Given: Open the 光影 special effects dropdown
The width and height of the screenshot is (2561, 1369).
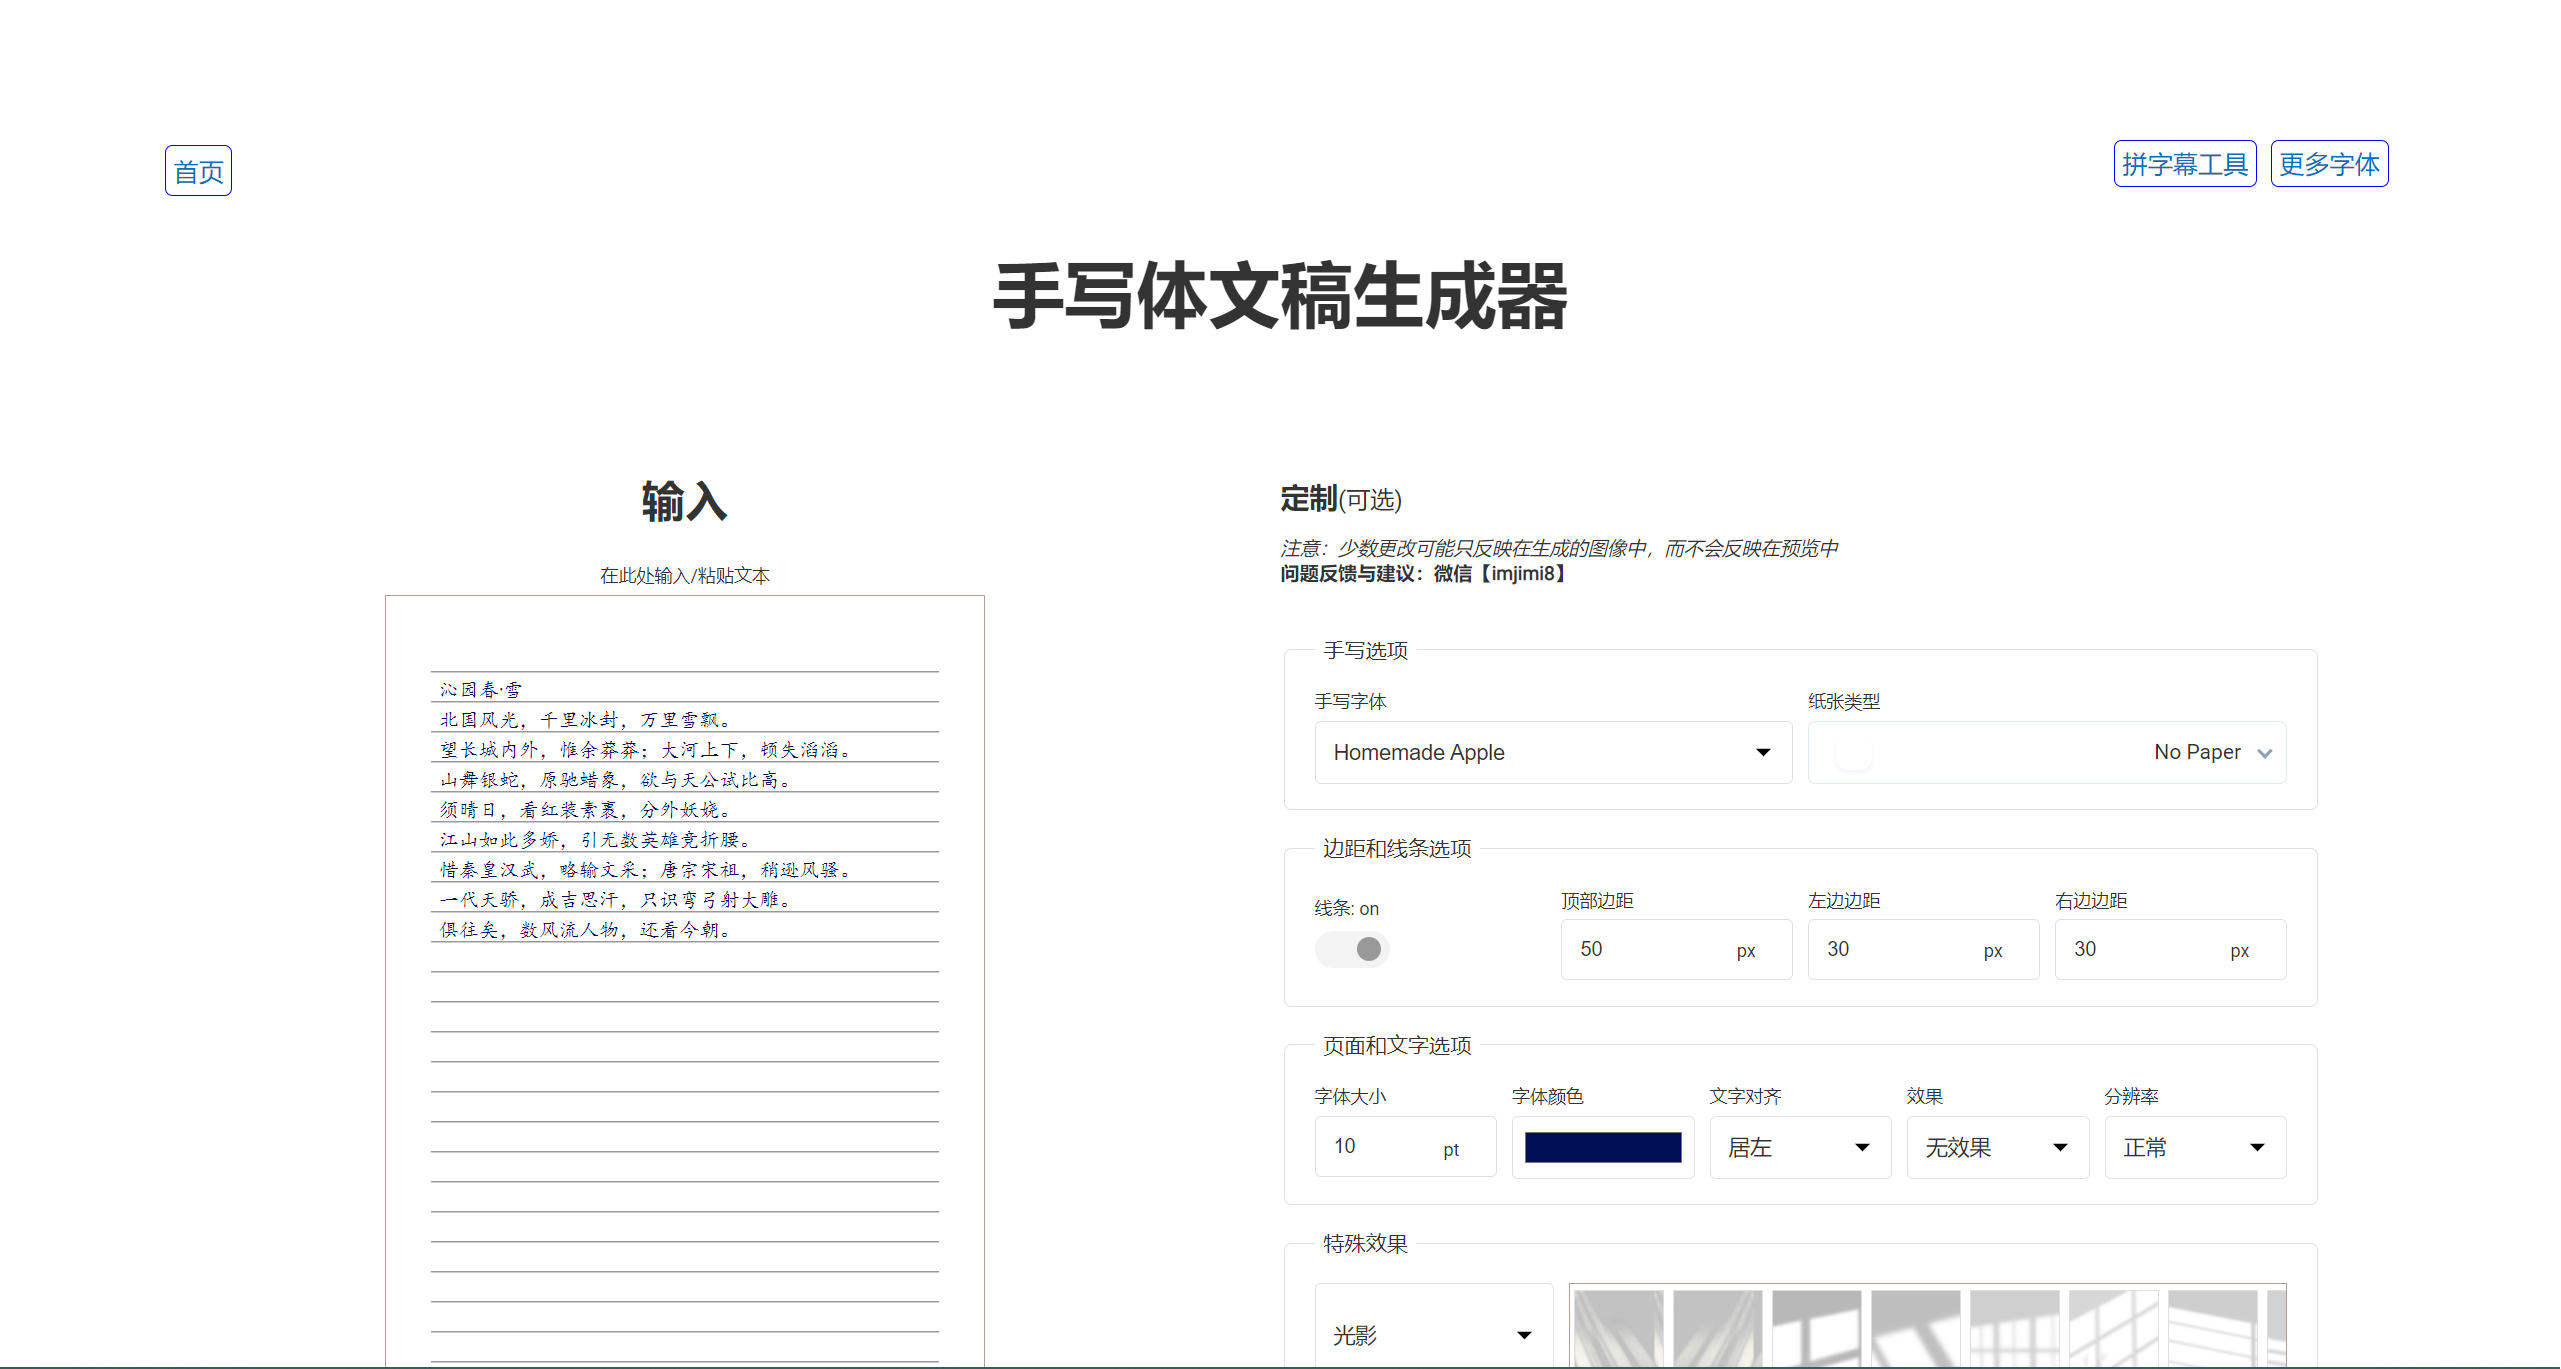Looking at the screenshot, I should 1432,1335.
